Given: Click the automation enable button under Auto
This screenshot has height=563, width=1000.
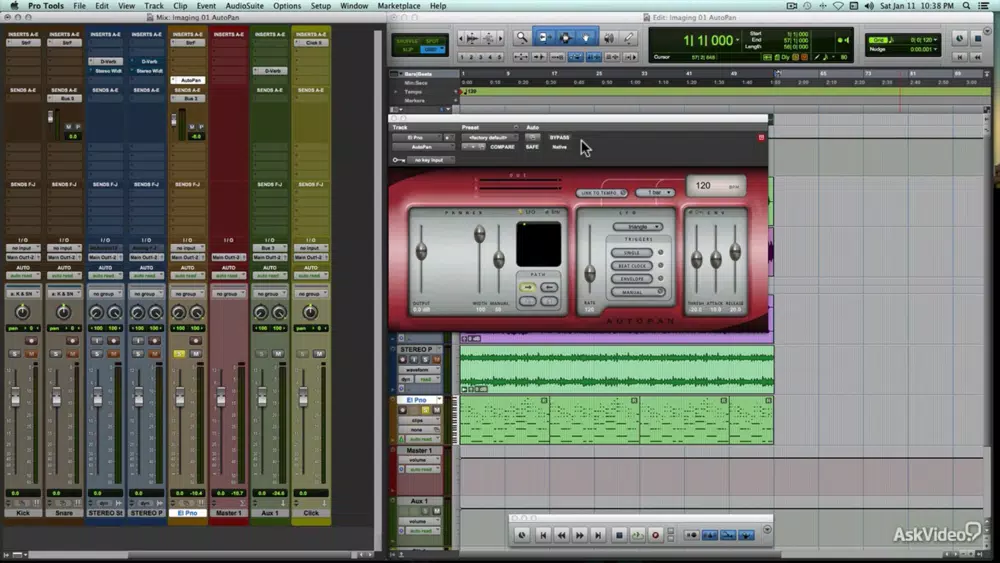Looking at the screenshot, I should point(532,137).
